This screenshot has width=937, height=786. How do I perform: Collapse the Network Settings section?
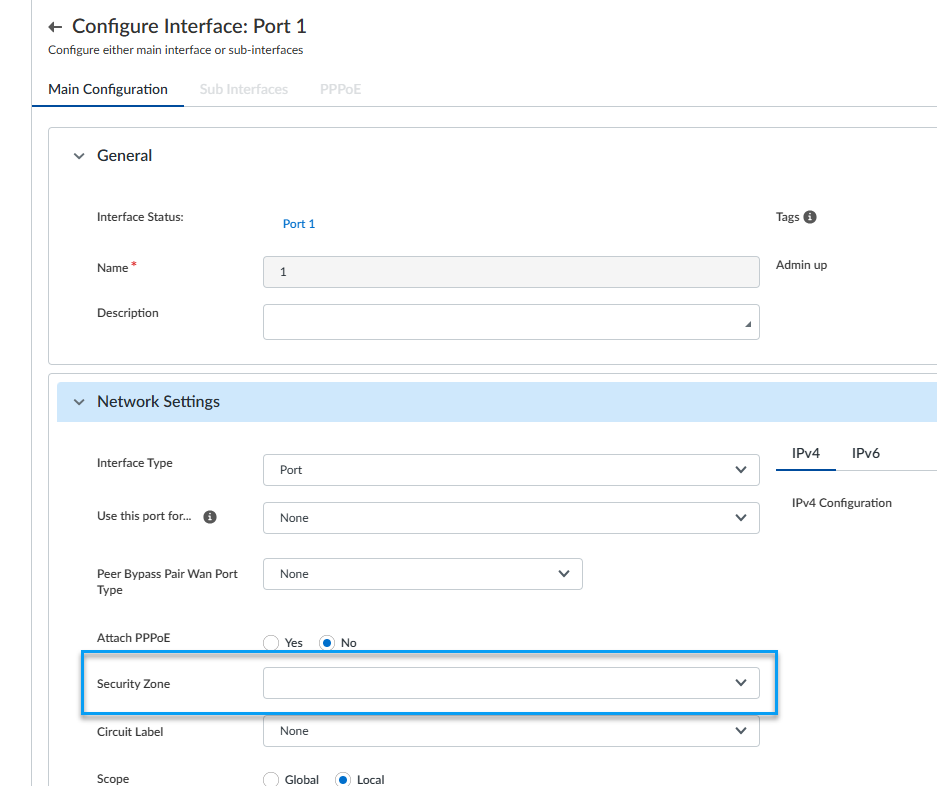79,402
